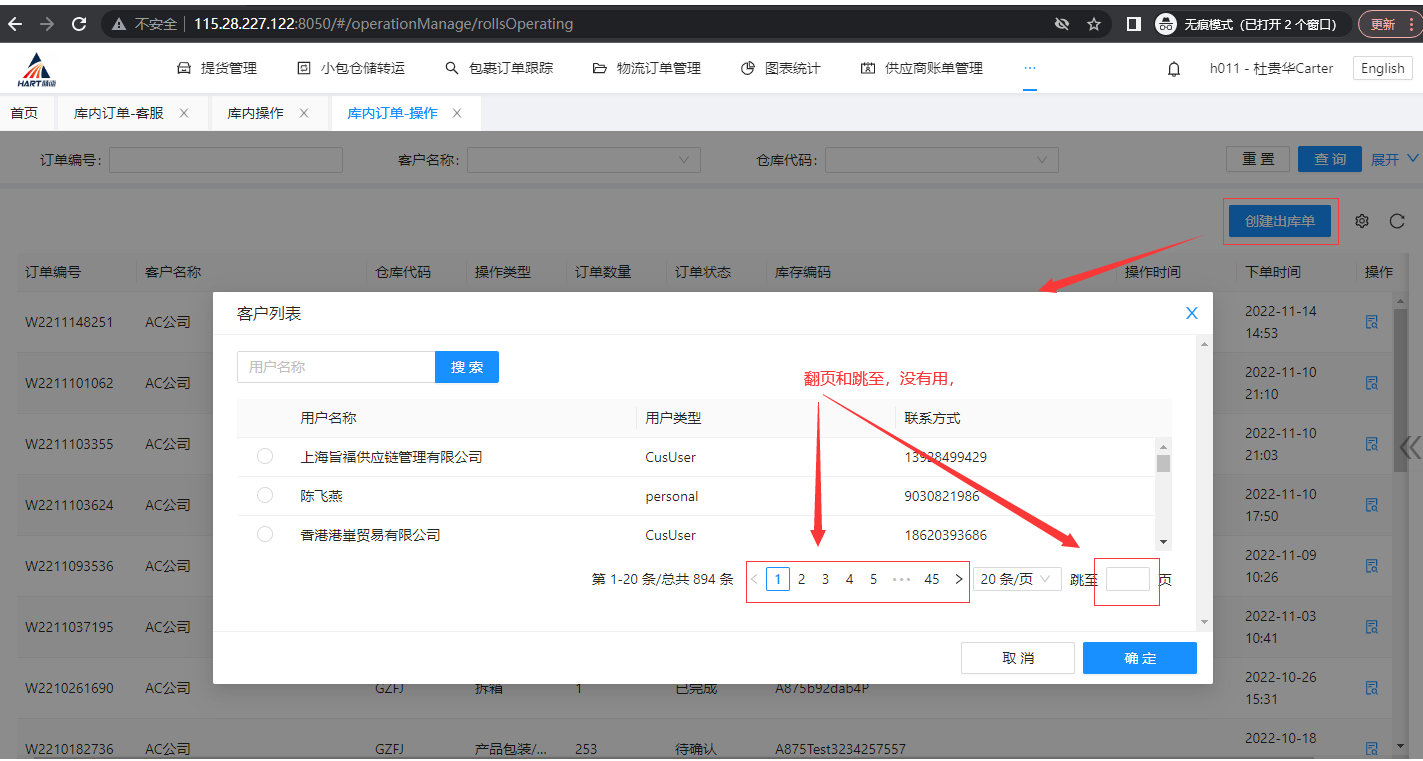Viewport: 1423px width, 761px height.
Task: Choose the 香港港崖贸易有限公司 radio option
Action: pyautogui.click(x=265, y=534)
